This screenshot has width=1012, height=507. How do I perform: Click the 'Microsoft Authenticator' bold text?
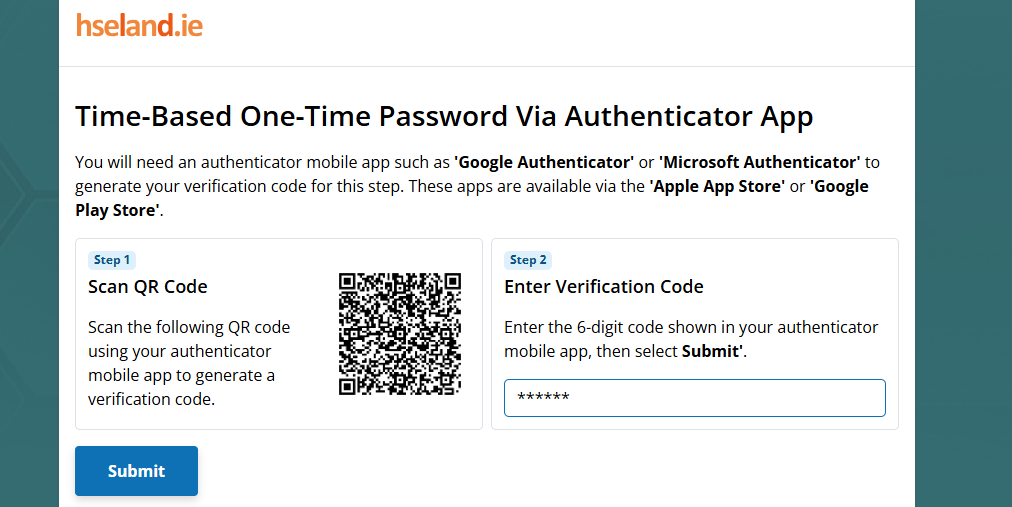760,162
